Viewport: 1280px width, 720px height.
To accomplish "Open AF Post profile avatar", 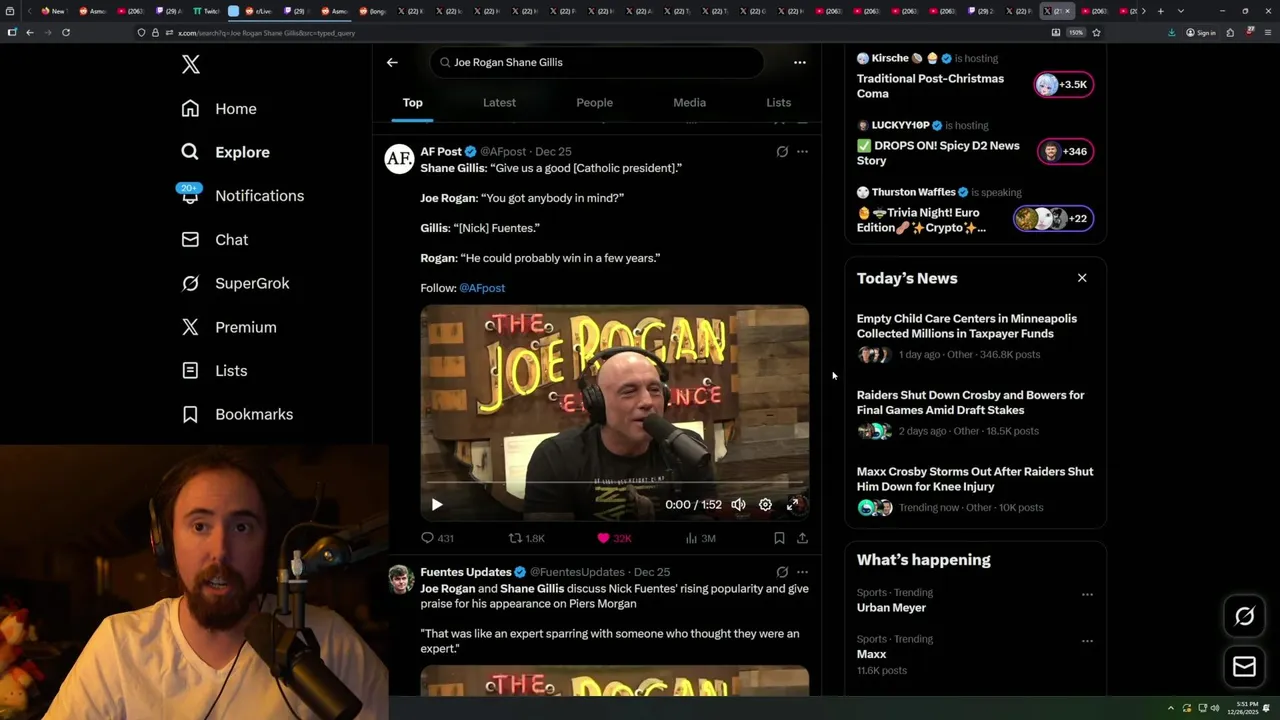I will click(x=399, y=158).
